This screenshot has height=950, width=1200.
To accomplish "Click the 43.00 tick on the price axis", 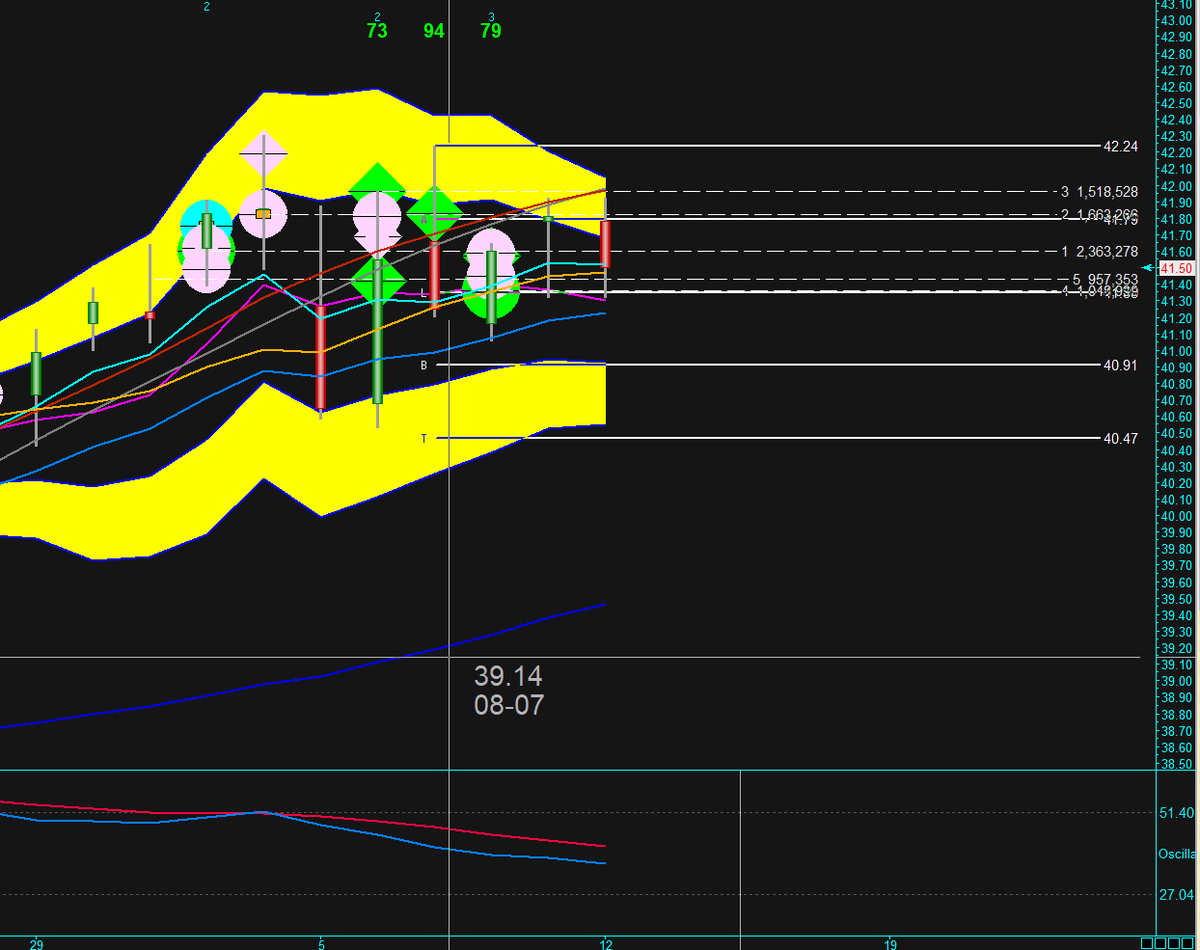I will tap(1177, 20).
